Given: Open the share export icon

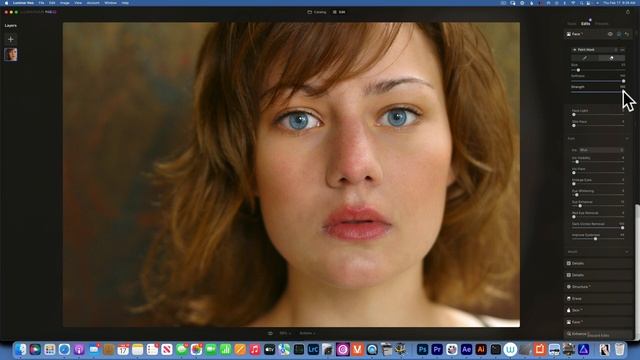Looking at the screenshot, I should click(x=628, y=12).
